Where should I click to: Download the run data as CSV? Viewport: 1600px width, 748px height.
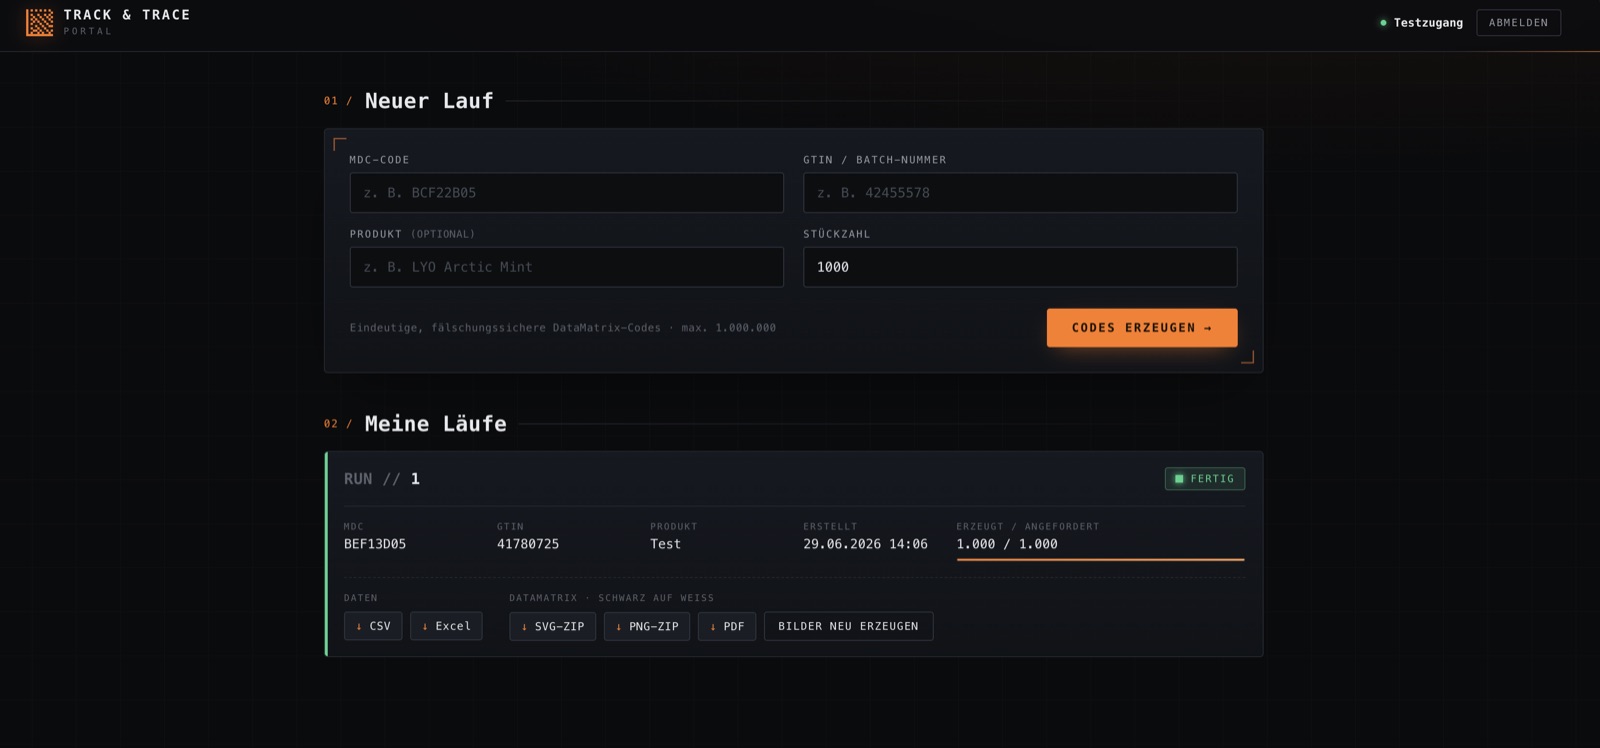pyautogui.click(x=373, y=626)
